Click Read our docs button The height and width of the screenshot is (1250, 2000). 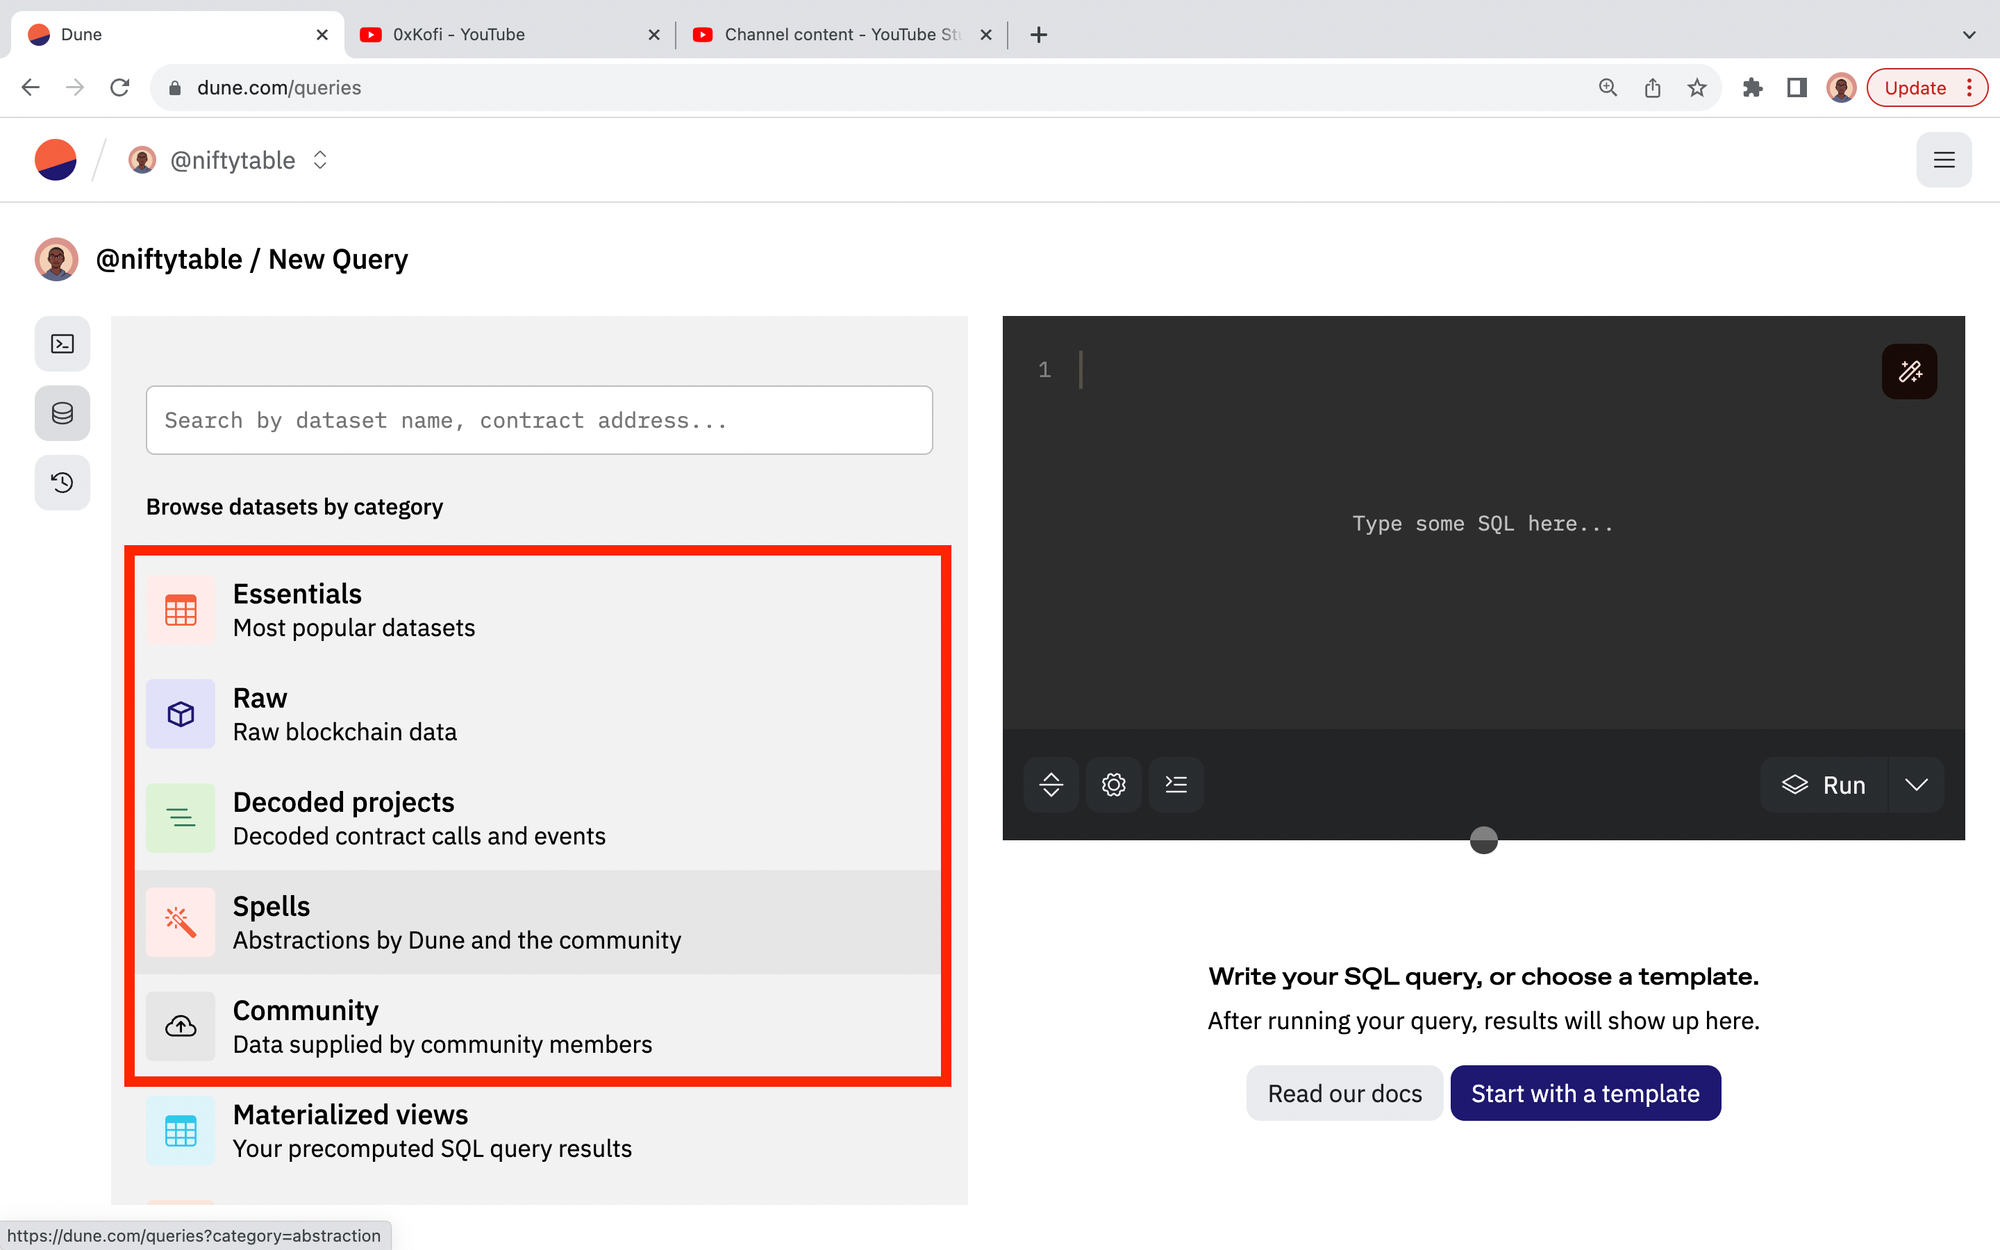1344,1093
